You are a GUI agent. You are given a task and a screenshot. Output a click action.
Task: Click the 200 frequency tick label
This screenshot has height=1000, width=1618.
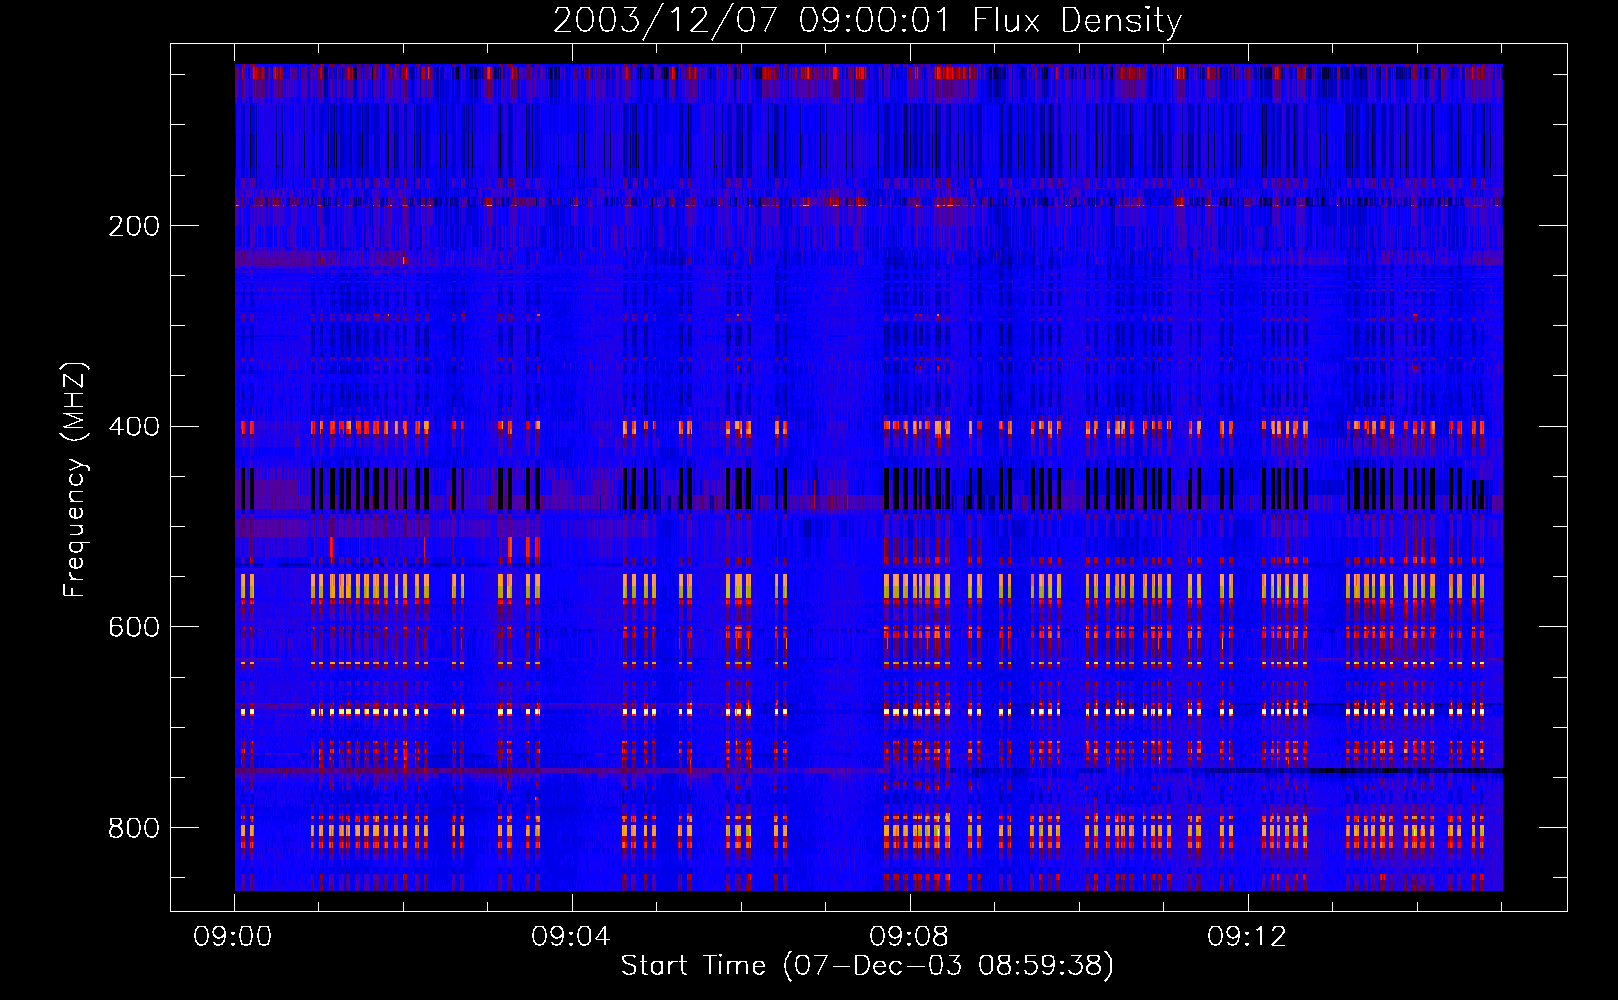pyautogui.click(x=134, y=226)
